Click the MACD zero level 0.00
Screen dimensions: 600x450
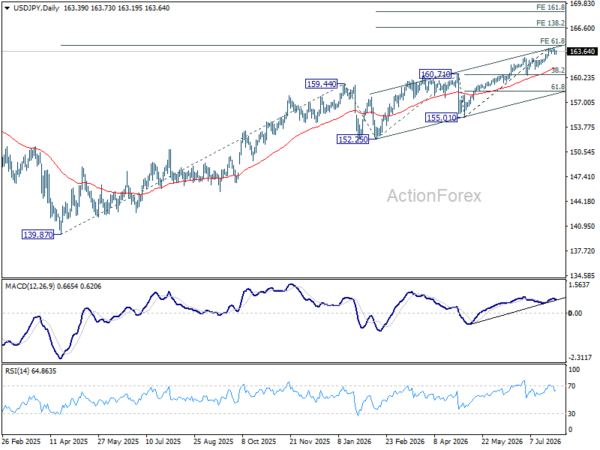576,313
